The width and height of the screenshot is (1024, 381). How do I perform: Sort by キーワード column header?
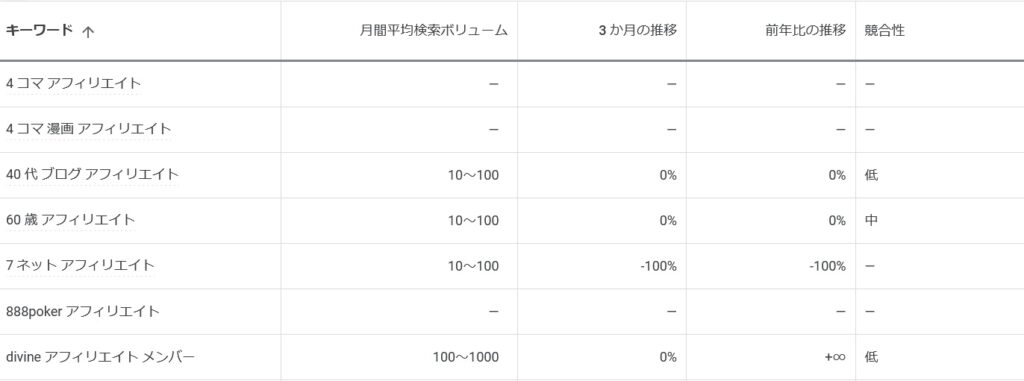[39, 31]
